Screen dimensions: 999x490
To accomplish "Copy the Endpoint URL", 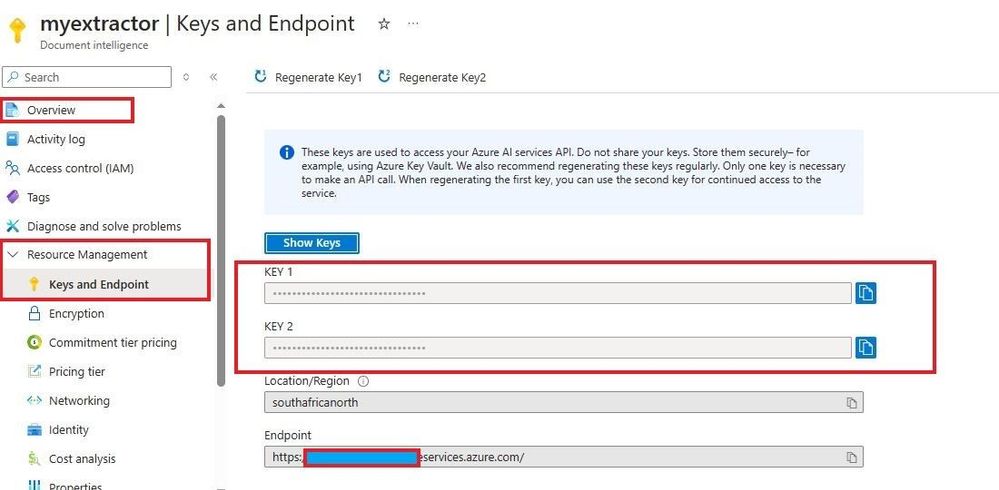I will 851,457.
